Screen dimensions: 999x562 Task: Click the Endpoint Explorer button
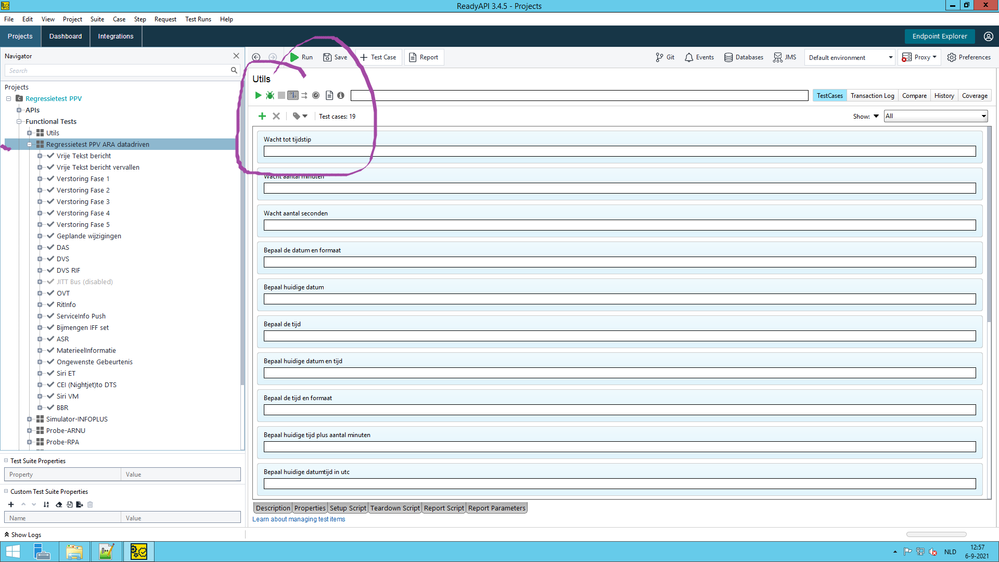pyautogui.click(x=939, y=36)
